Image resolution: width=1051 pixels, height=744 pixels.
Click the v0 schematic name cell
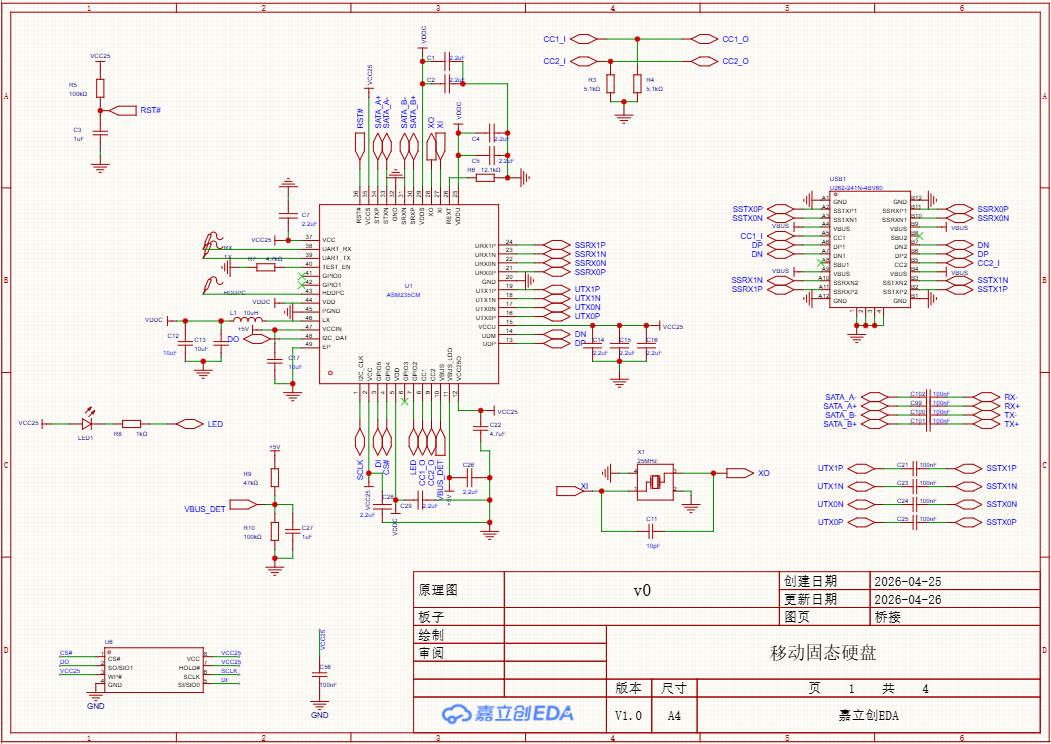click(x=642, y=590)
